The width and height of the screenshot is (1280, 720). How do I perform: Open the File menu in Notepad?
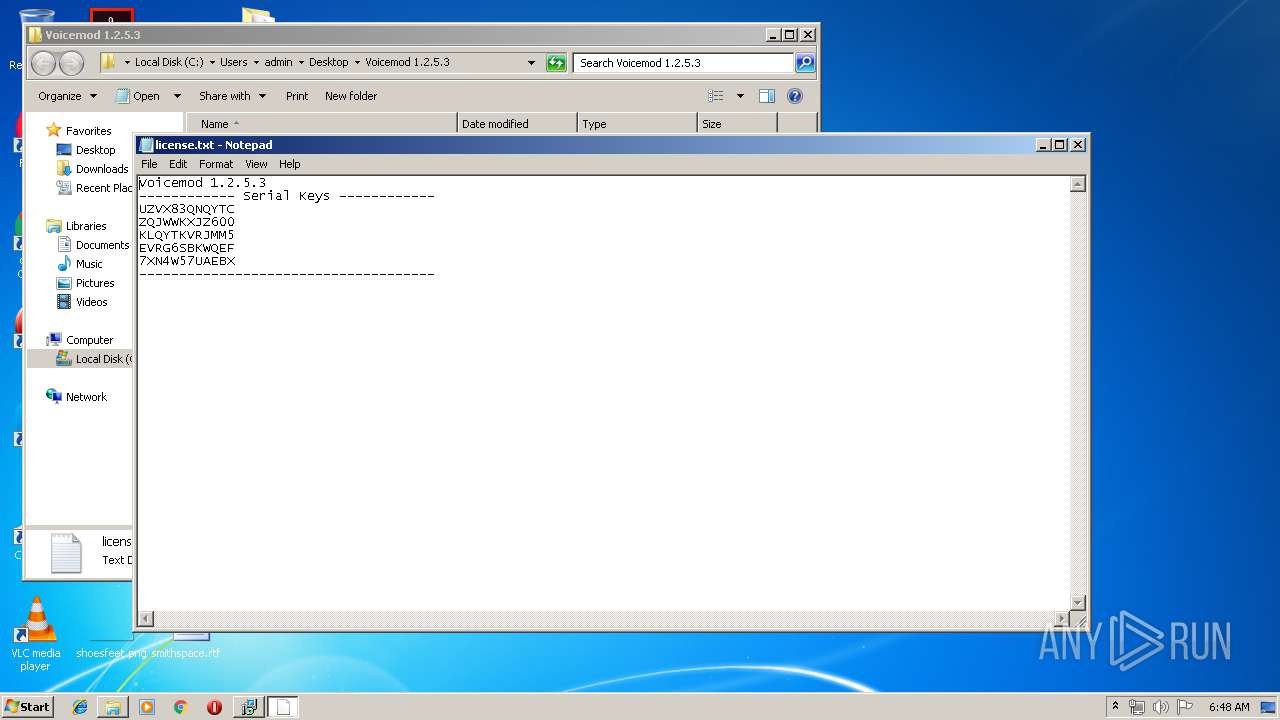click(149, 164)
